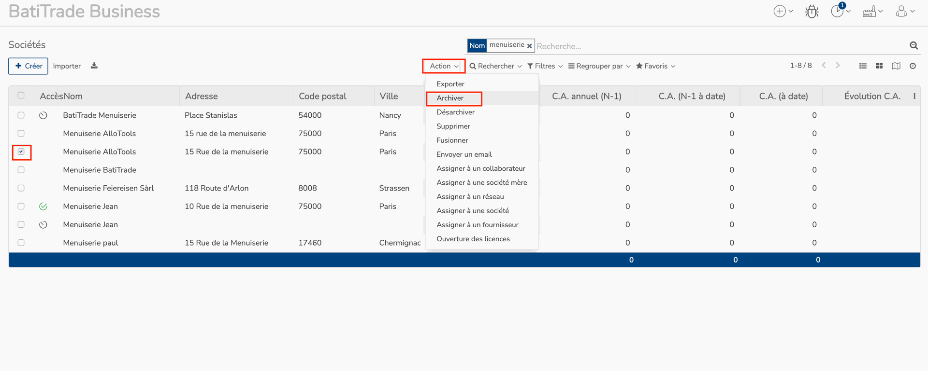The image size is (928, 371).
Task: Click the green check icon for Menuiserie Jean
Action: tap(43, 207)
